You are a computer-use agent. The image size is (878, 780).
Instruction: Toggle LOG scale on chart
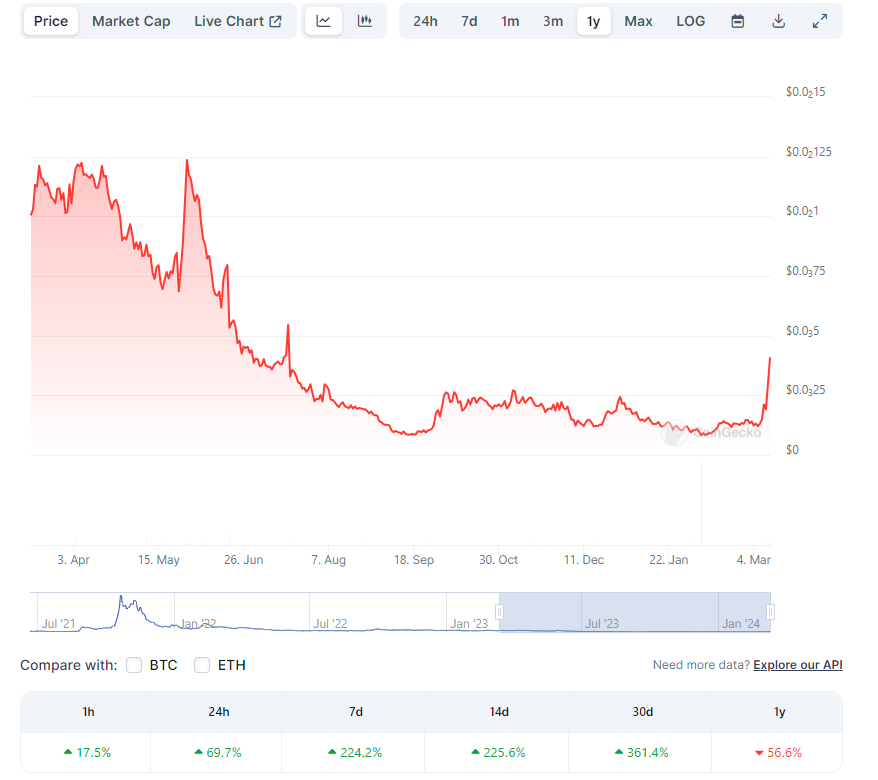click(x=690, y=21)
